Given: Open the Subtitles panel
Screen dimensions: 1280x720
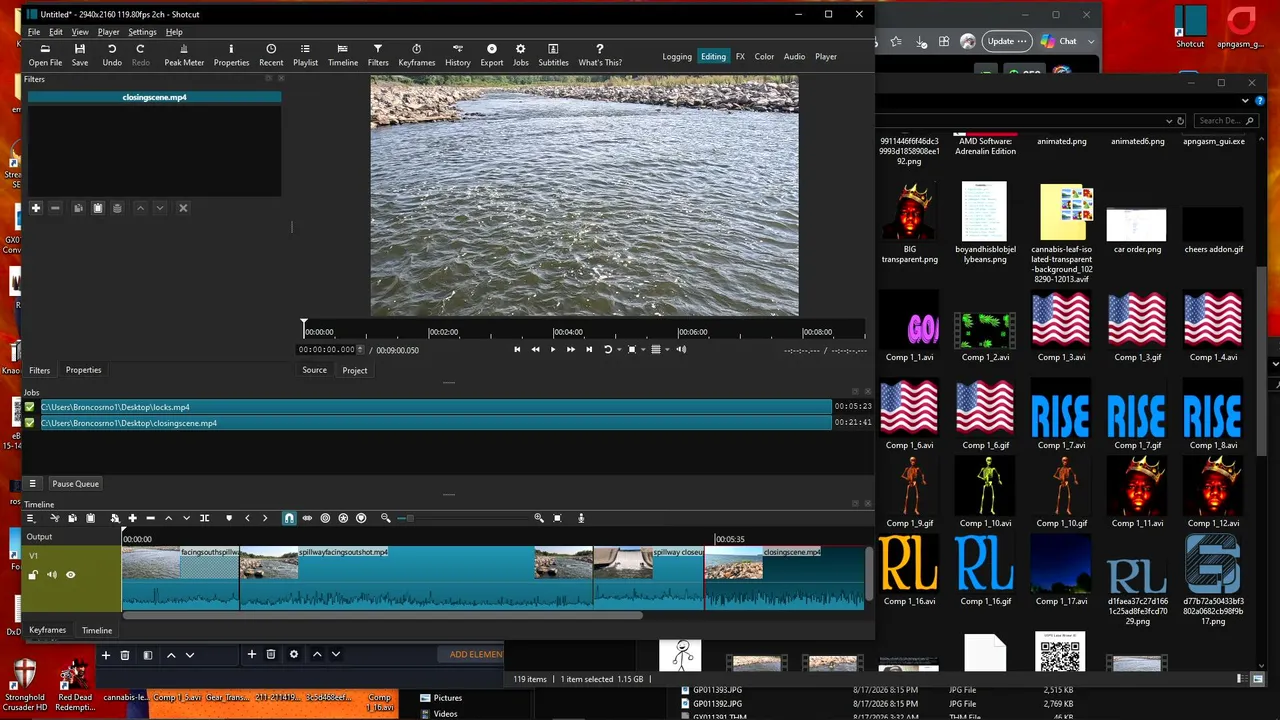Looking at the screenshot, I should [554, 55].
